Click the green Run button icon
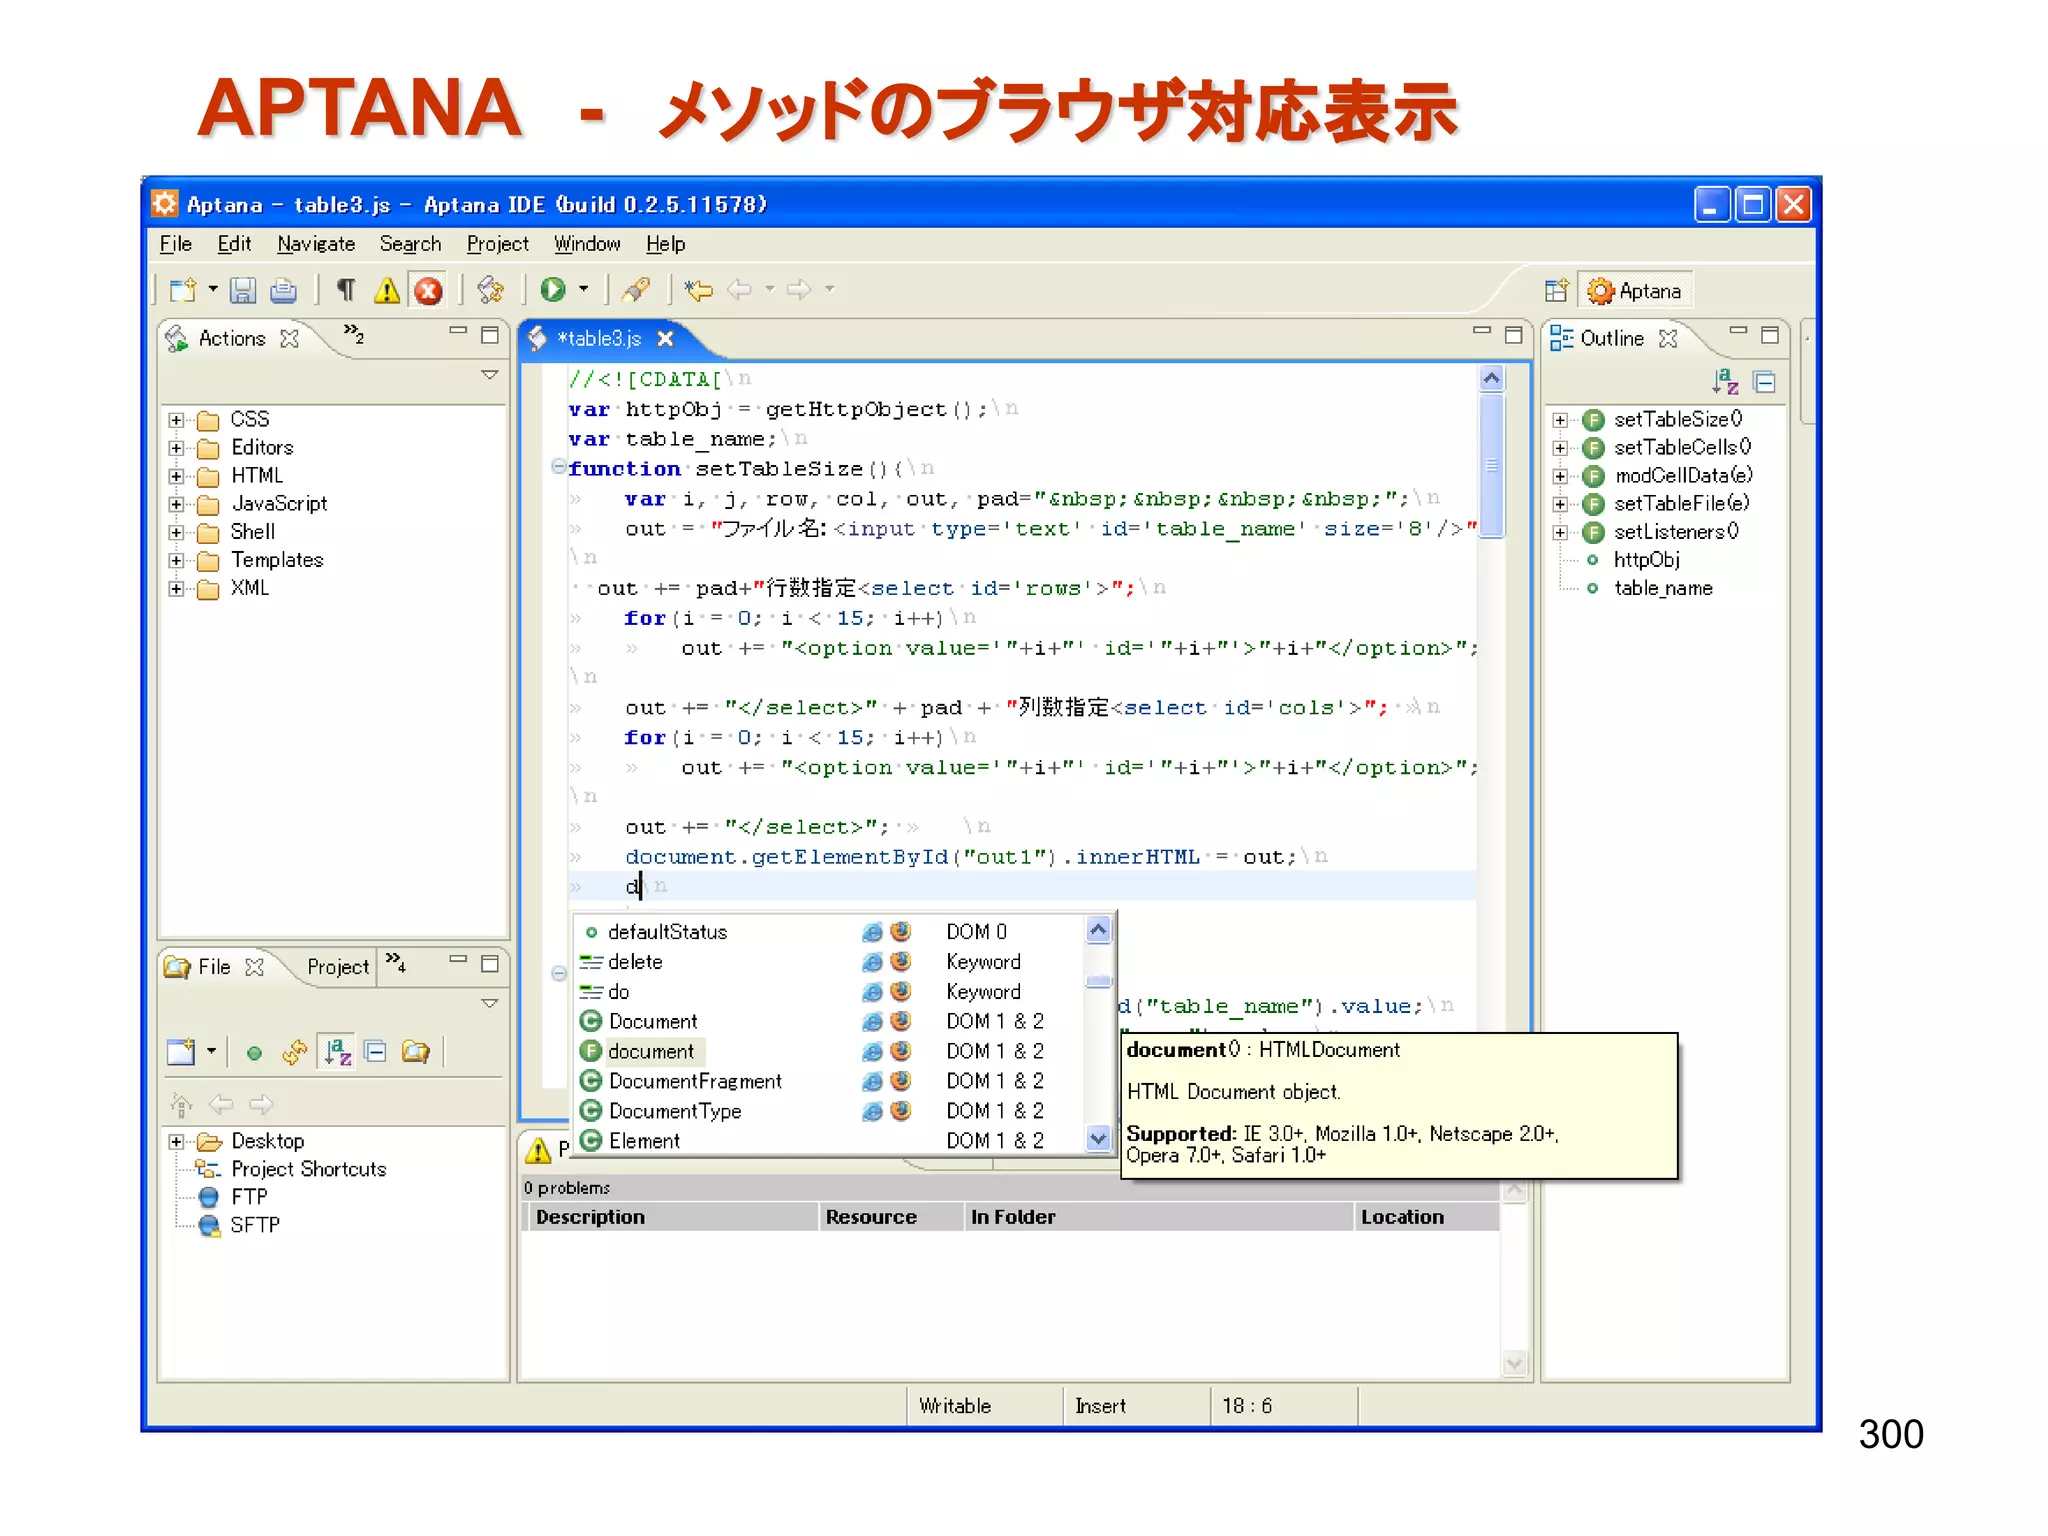Viewport: 2048px width, 1536px height. 552,290
